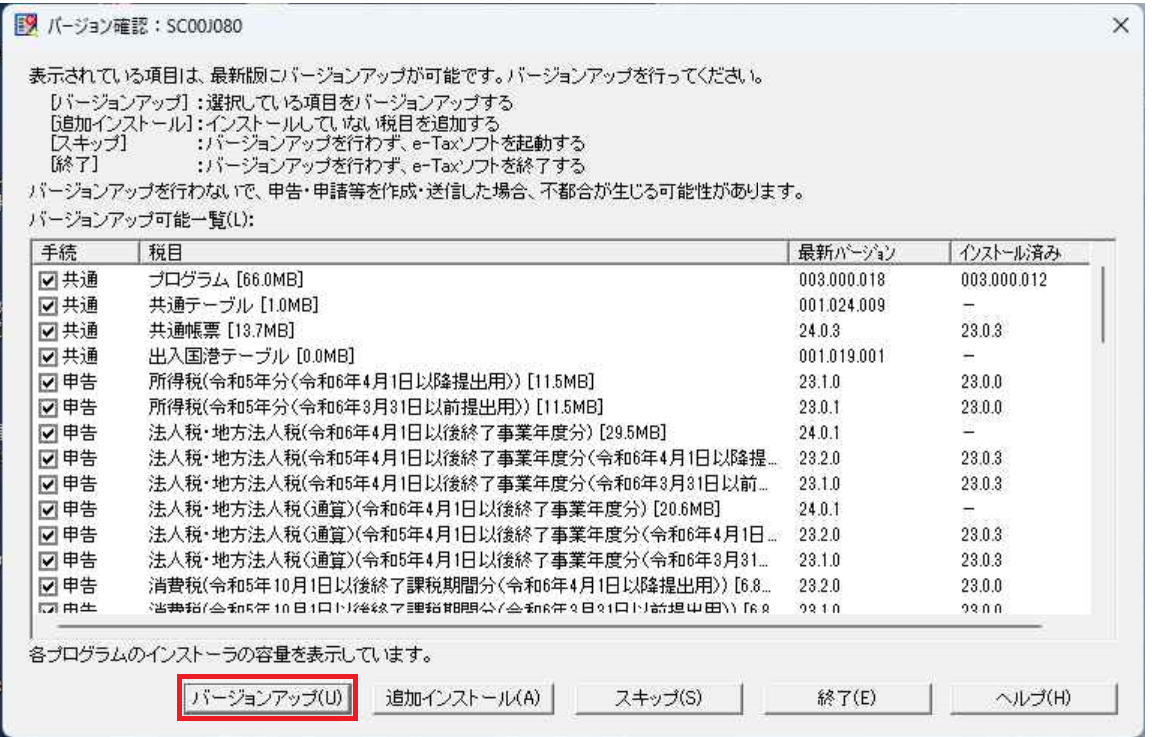The height and width of the screenshot is (737, 1152).
Task: Uncheck the プログラム [66.0MB] checkbox
Action: pyautogui.click(x=48, y=280)
